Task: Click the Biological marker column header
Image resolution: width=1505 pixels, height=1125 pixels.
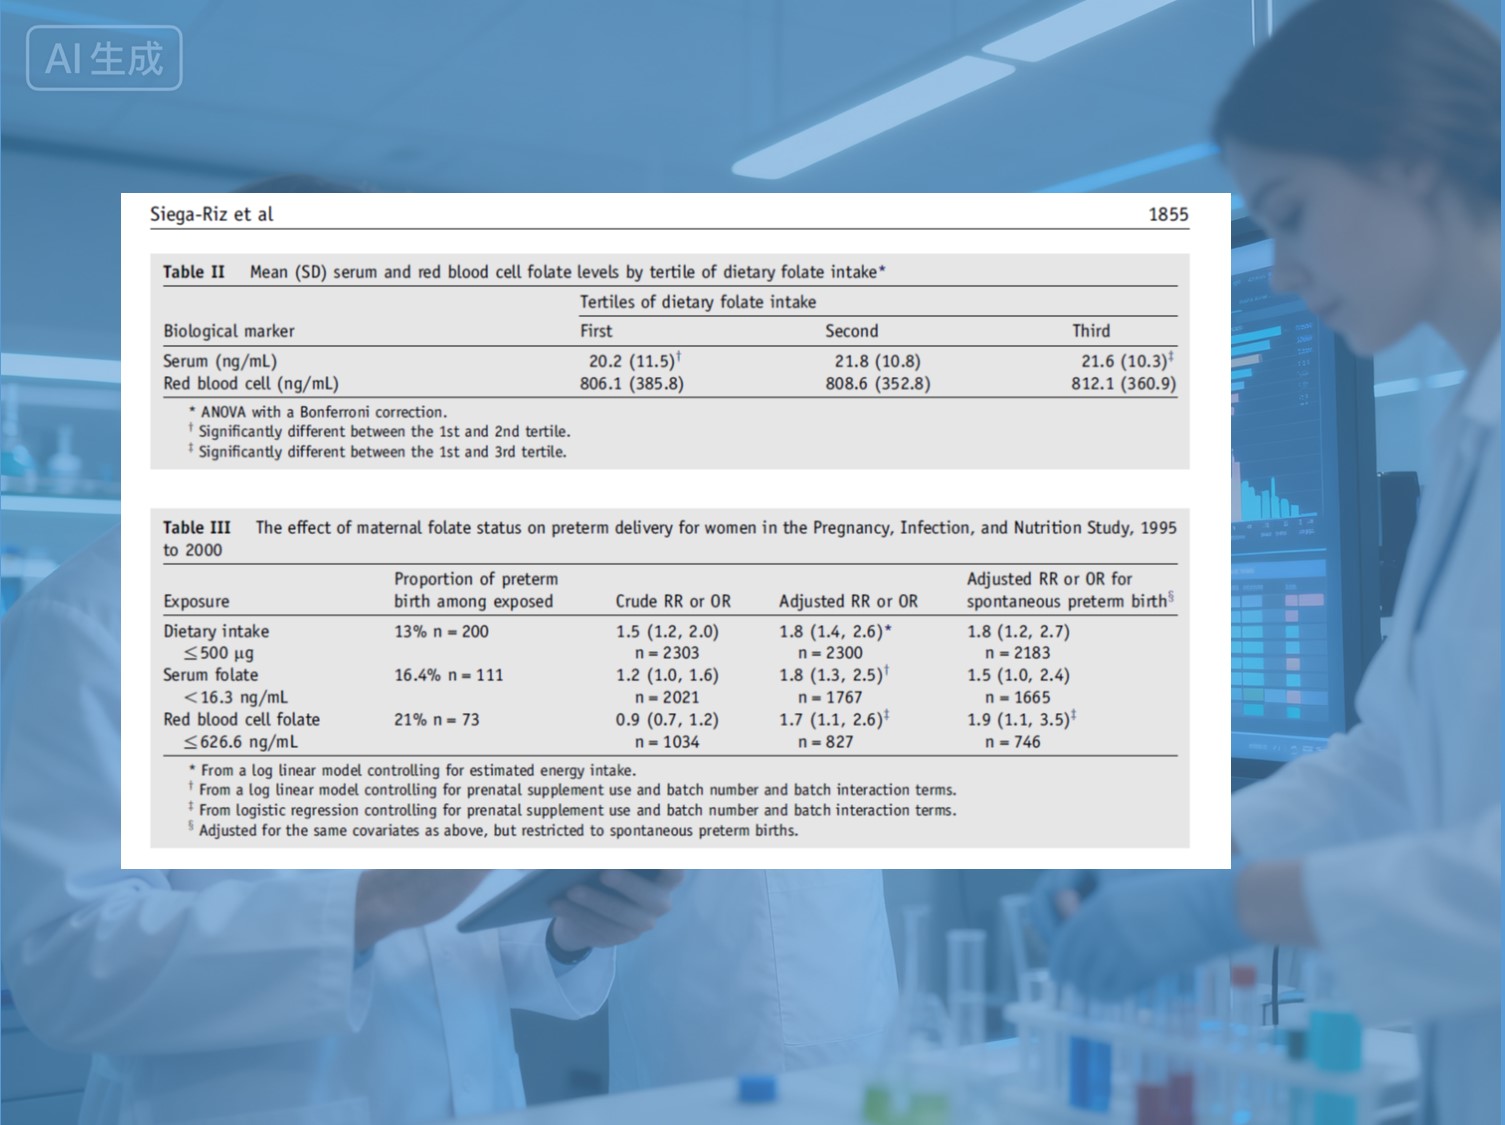Action: pyautogui.click(x=229, y=331)
